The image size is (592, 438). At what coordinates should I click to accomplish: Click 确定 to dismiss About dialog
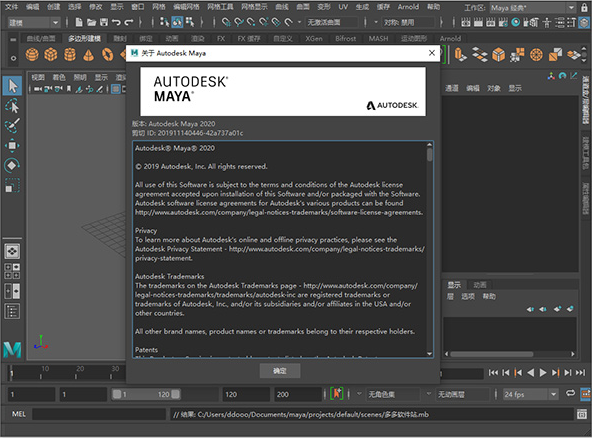280,371
